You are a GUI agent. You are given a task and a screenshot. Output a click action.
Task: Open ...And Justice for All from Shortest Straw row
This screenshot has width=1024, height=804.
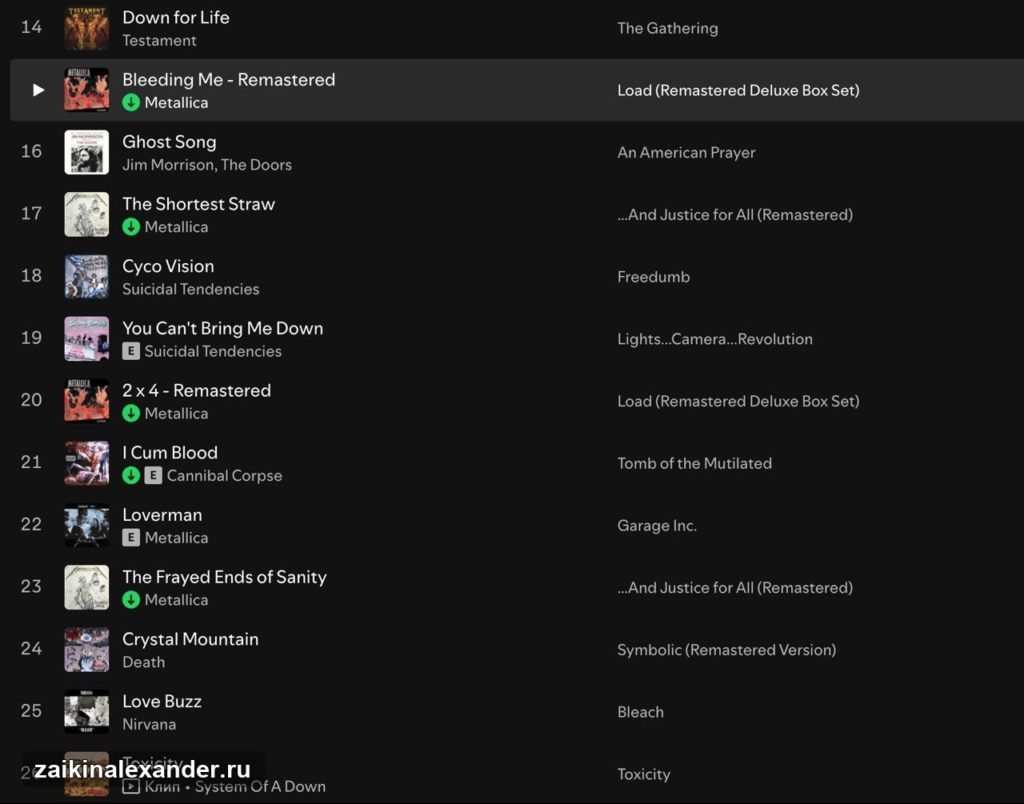(x=735, y=215)
